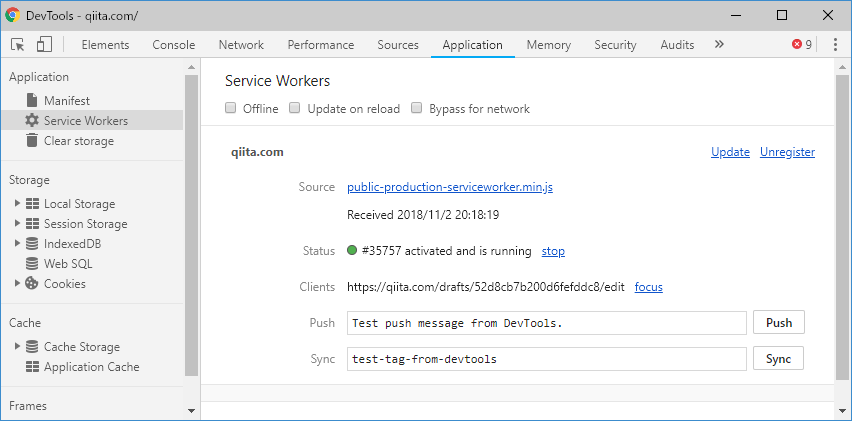This screenshot has width=852, height=421.
Task: Check the Update on reload option
Action: [295, 109]
